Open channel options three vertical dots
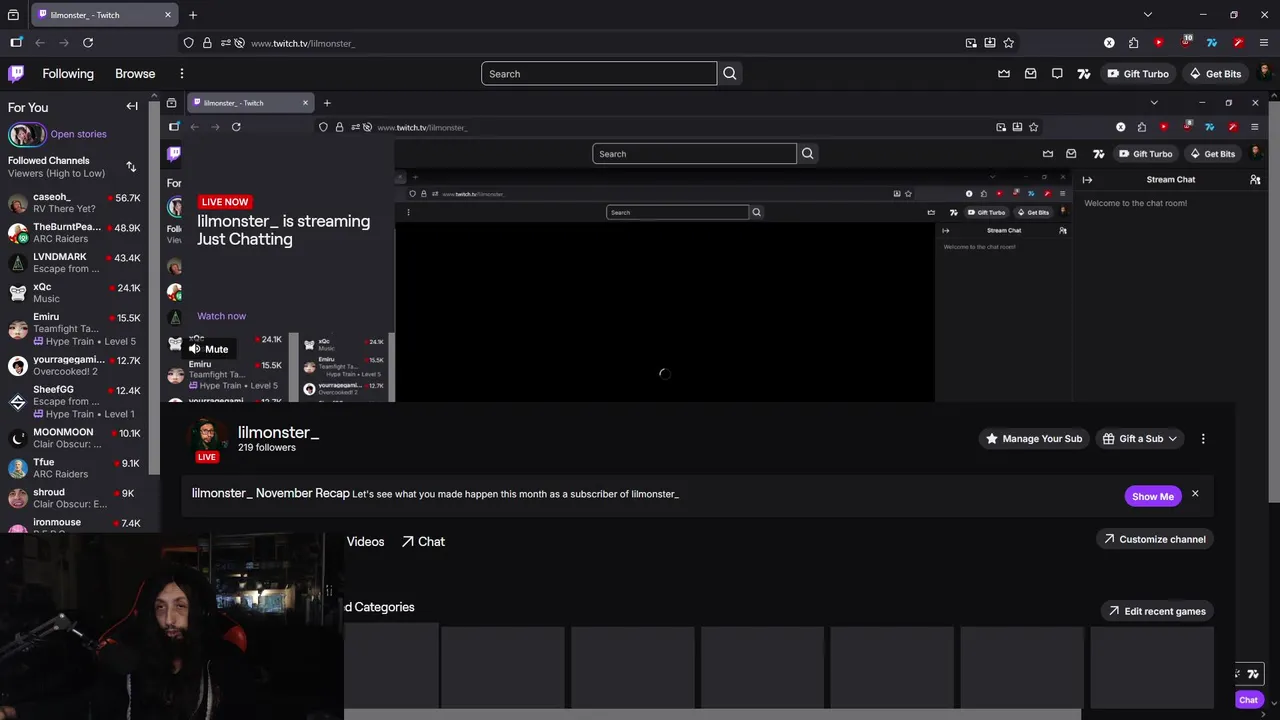This screenshot has width=1280, height=720. pos(1203,438)
